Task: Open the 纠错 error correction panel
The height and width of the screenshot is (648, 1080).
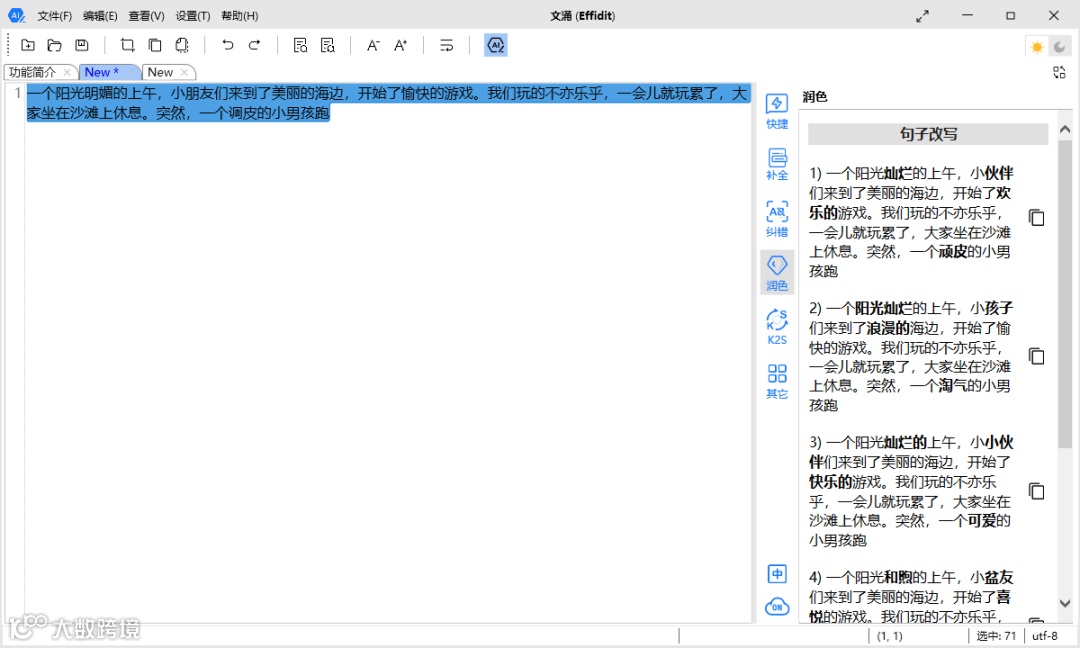Action: point(777,219)
